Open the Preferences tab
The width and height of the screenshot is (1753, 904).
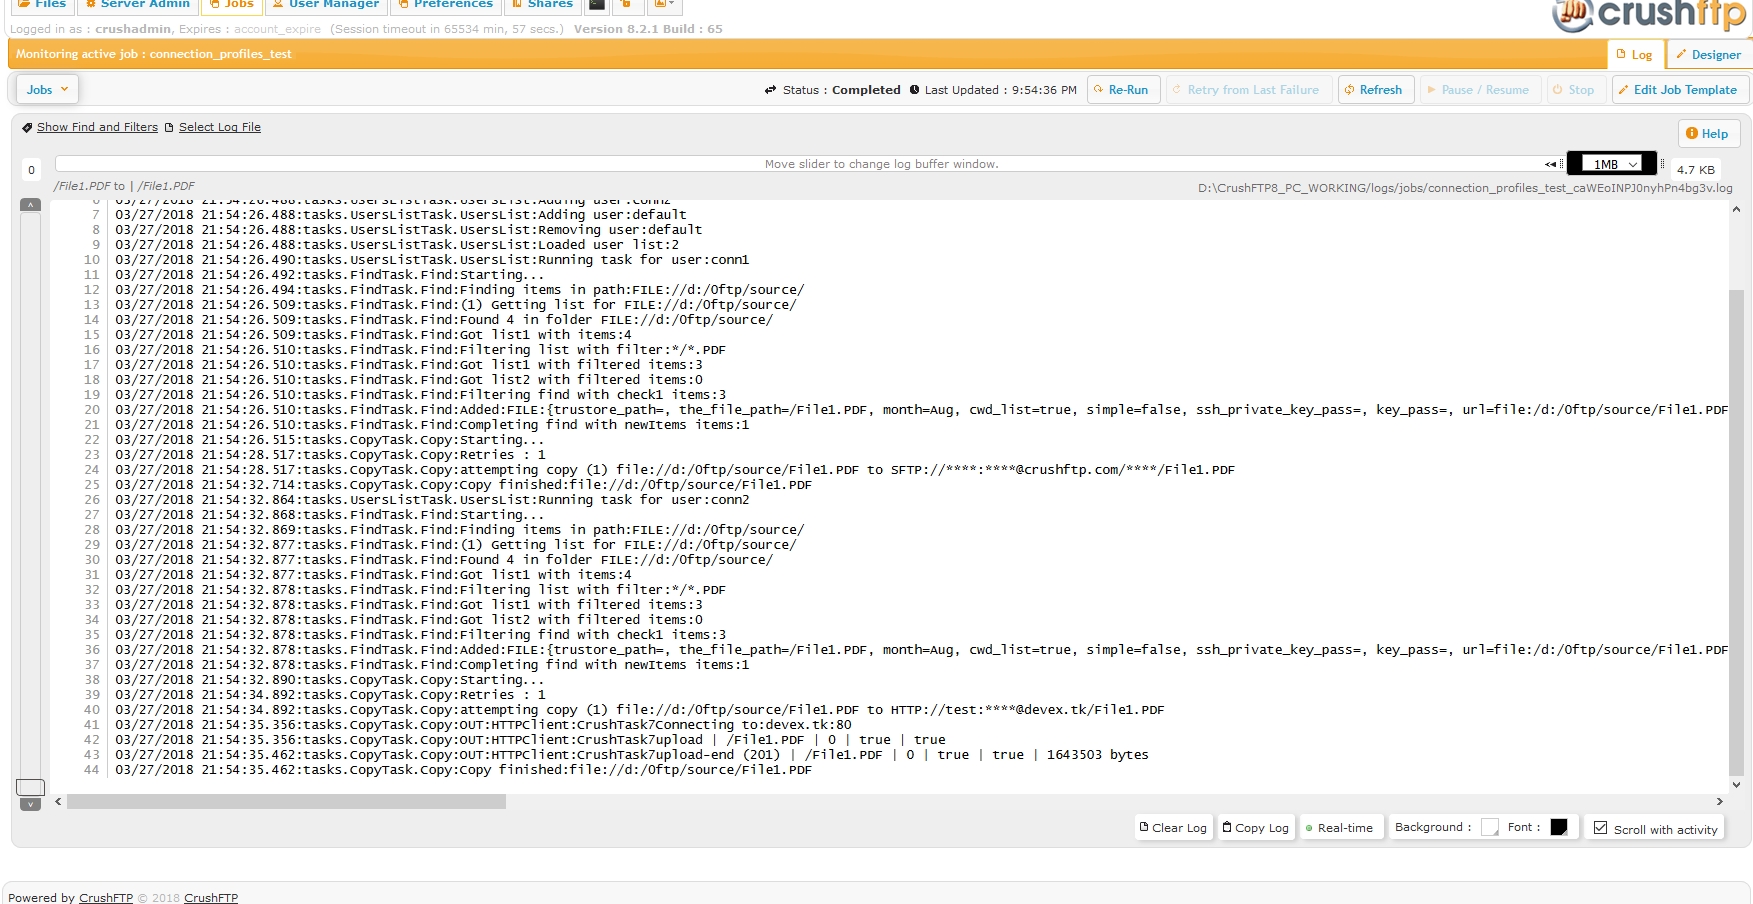(445, 5)
